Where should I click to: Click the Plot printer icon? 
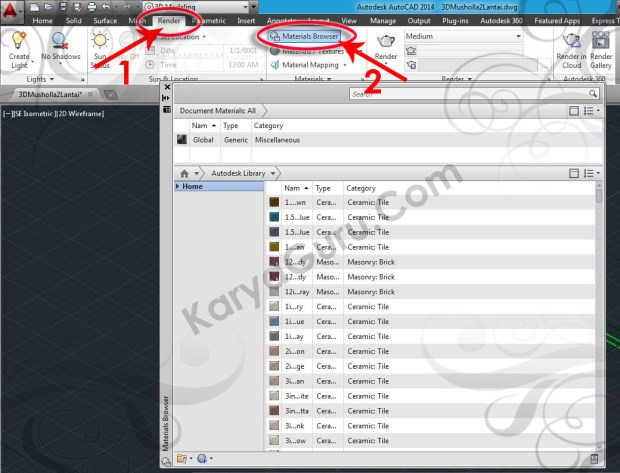91,7
